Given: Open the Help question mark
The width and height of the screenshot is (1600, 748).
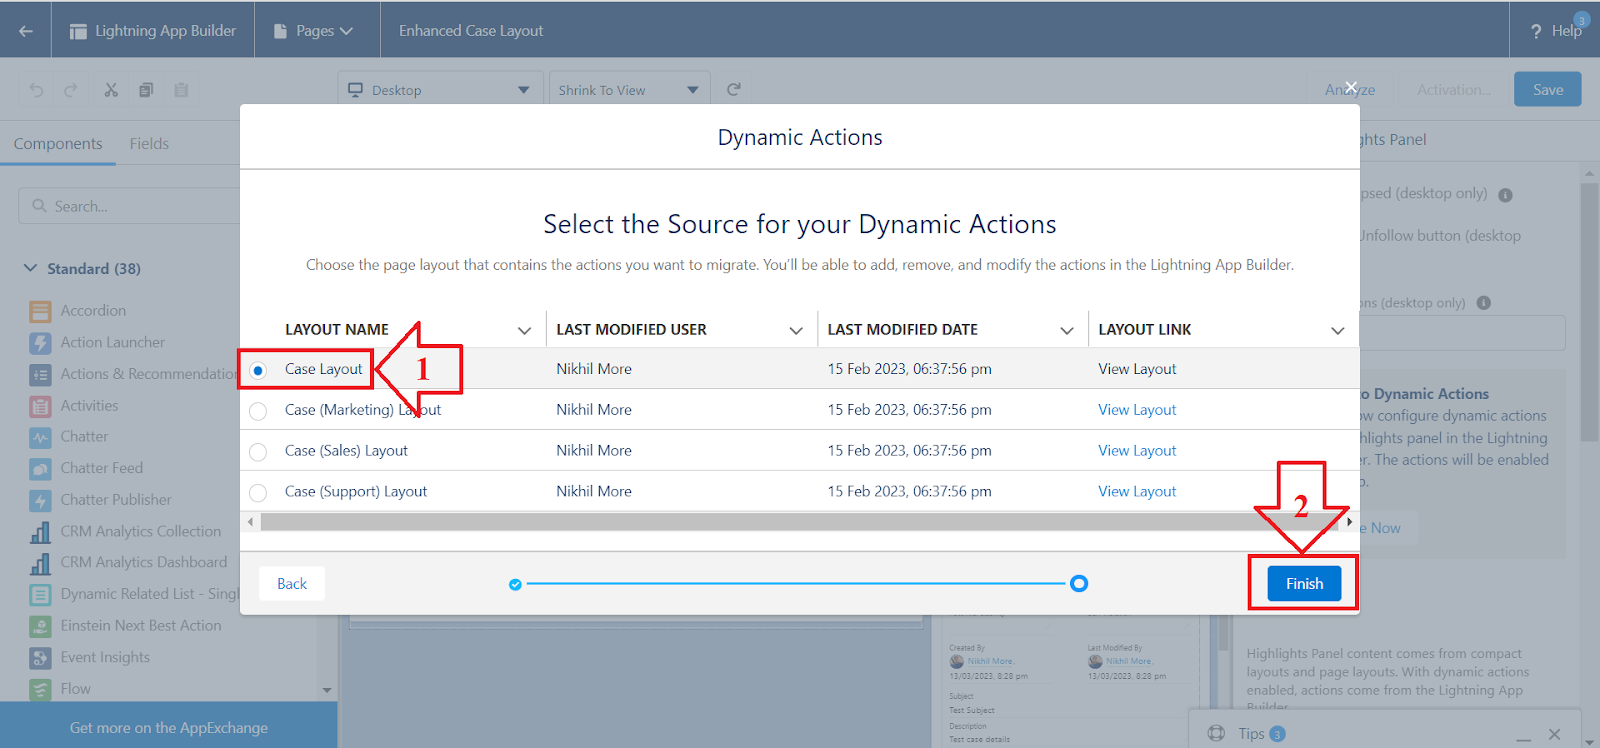Looking at the screenshot, I should pyautogui.click(x=1536, y=31).
